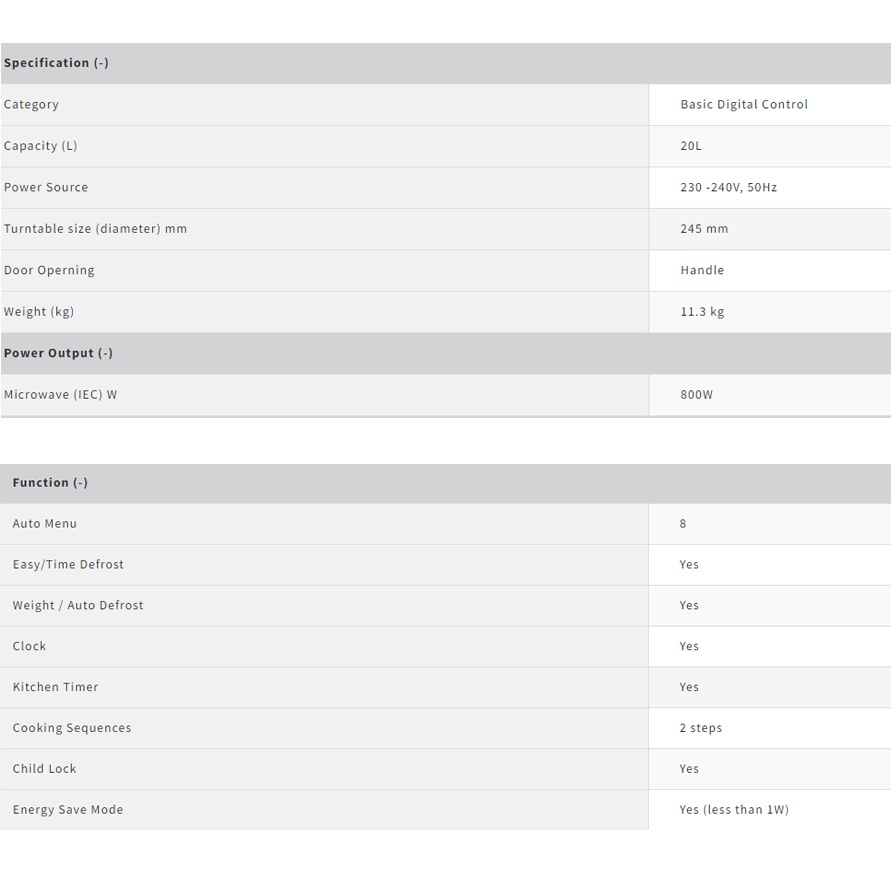Click the Category row label
Image resolution: width=891 pixels, height=891 pixels.
(31, 104)
